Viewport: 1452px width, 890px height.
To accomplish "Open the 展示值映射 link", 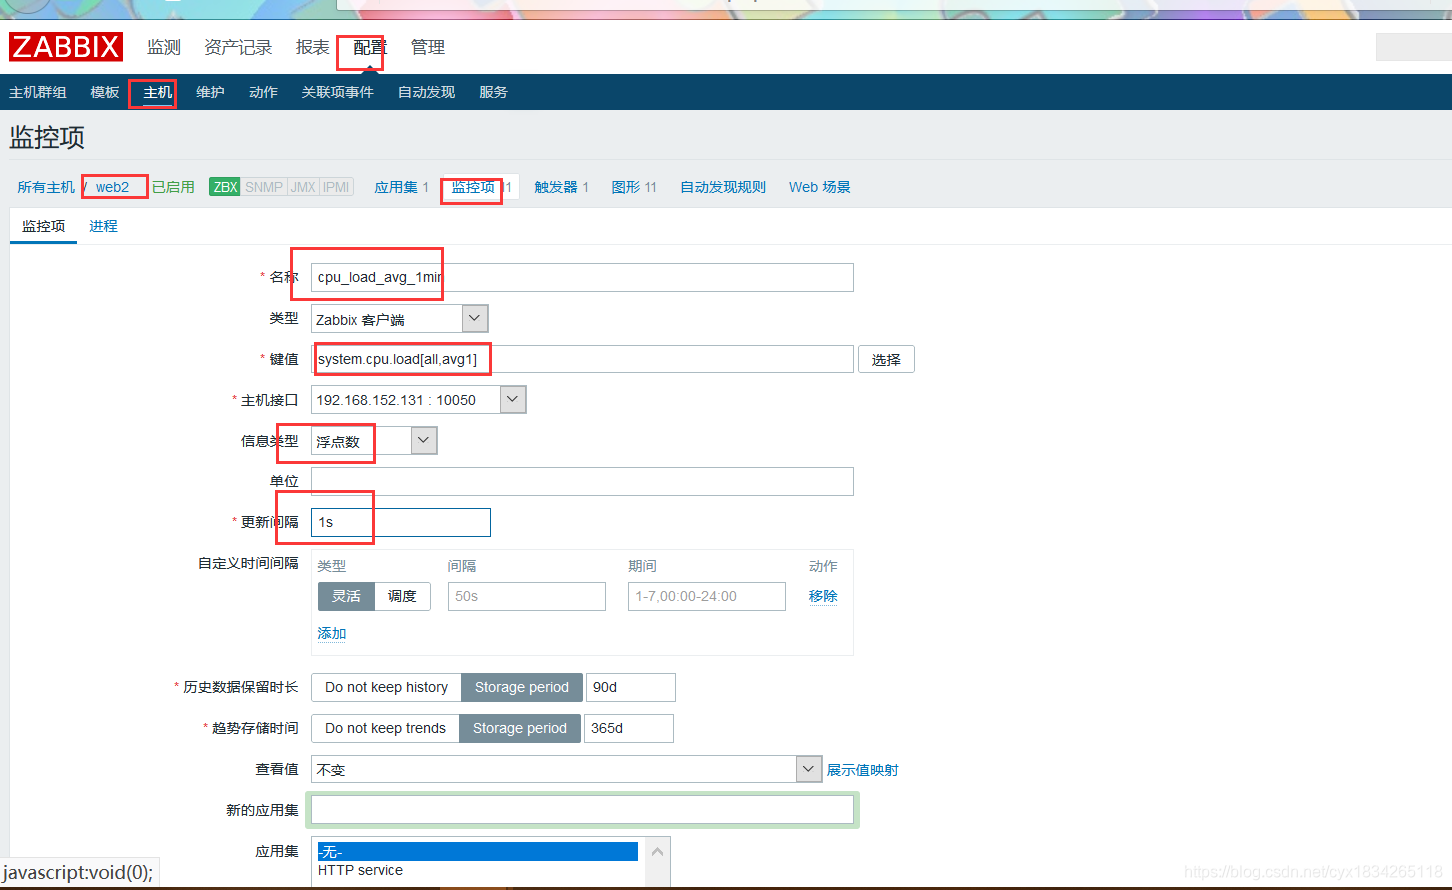I will [x=862, y=770].
